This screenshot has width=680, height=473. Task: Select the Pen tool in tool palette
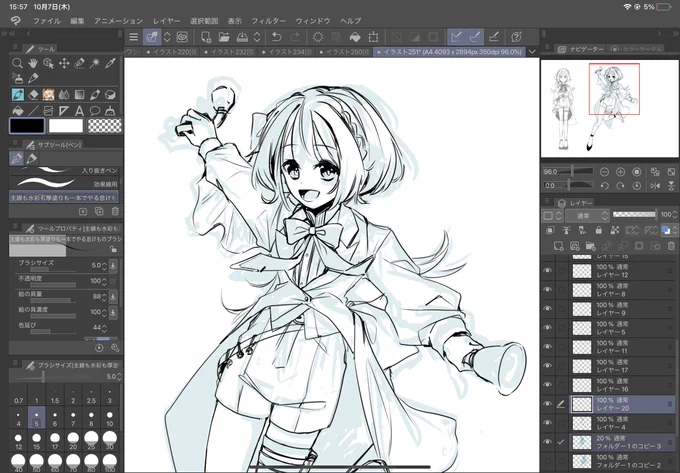18,95
